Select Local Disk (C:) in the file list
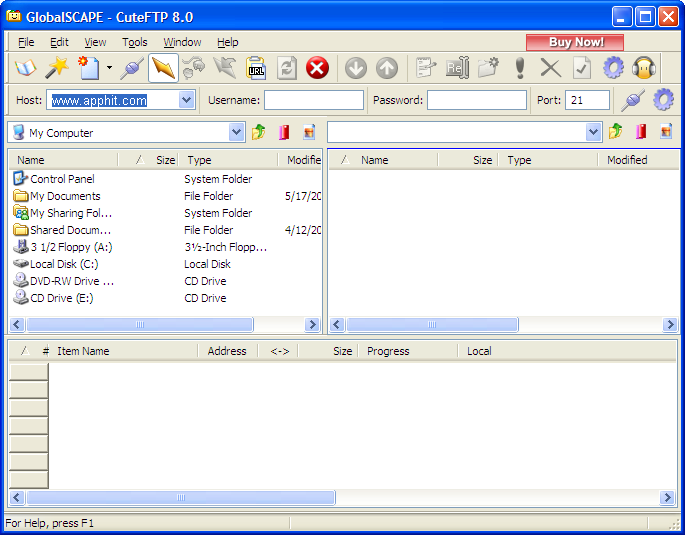 63,264
